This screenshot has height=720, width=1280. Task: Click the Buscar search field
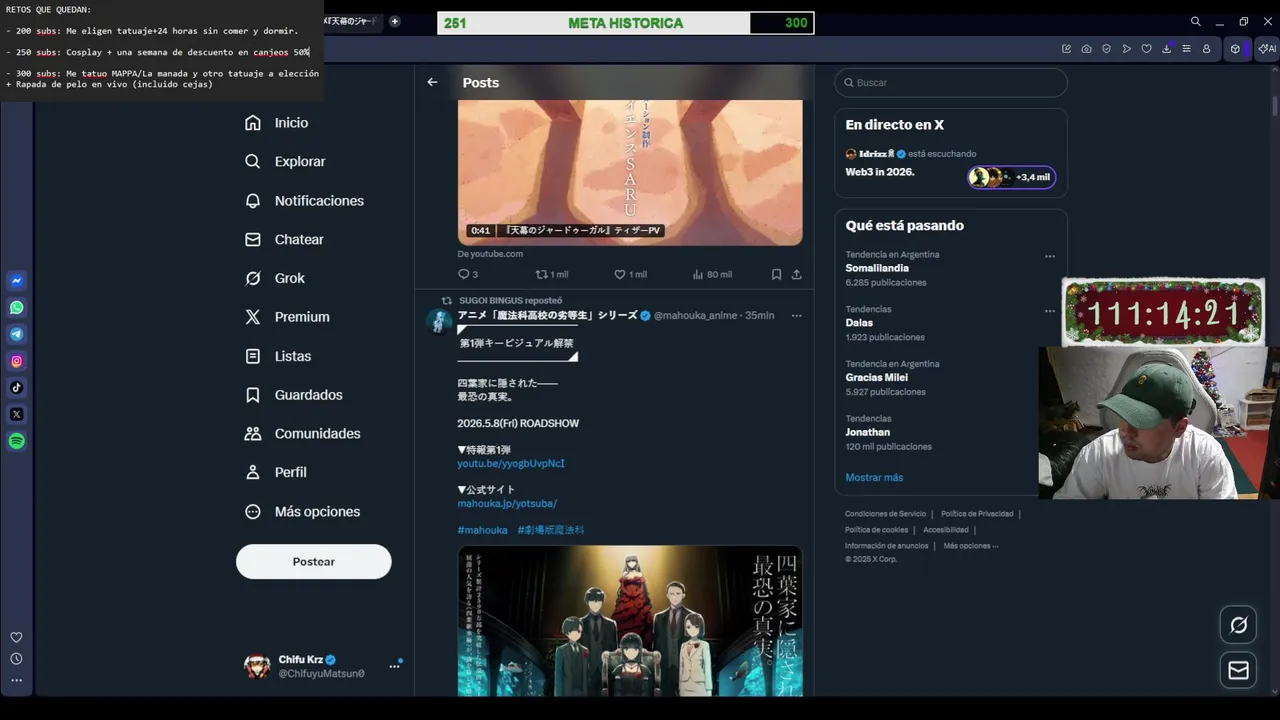pyautogui.click(x=951, y=82)
